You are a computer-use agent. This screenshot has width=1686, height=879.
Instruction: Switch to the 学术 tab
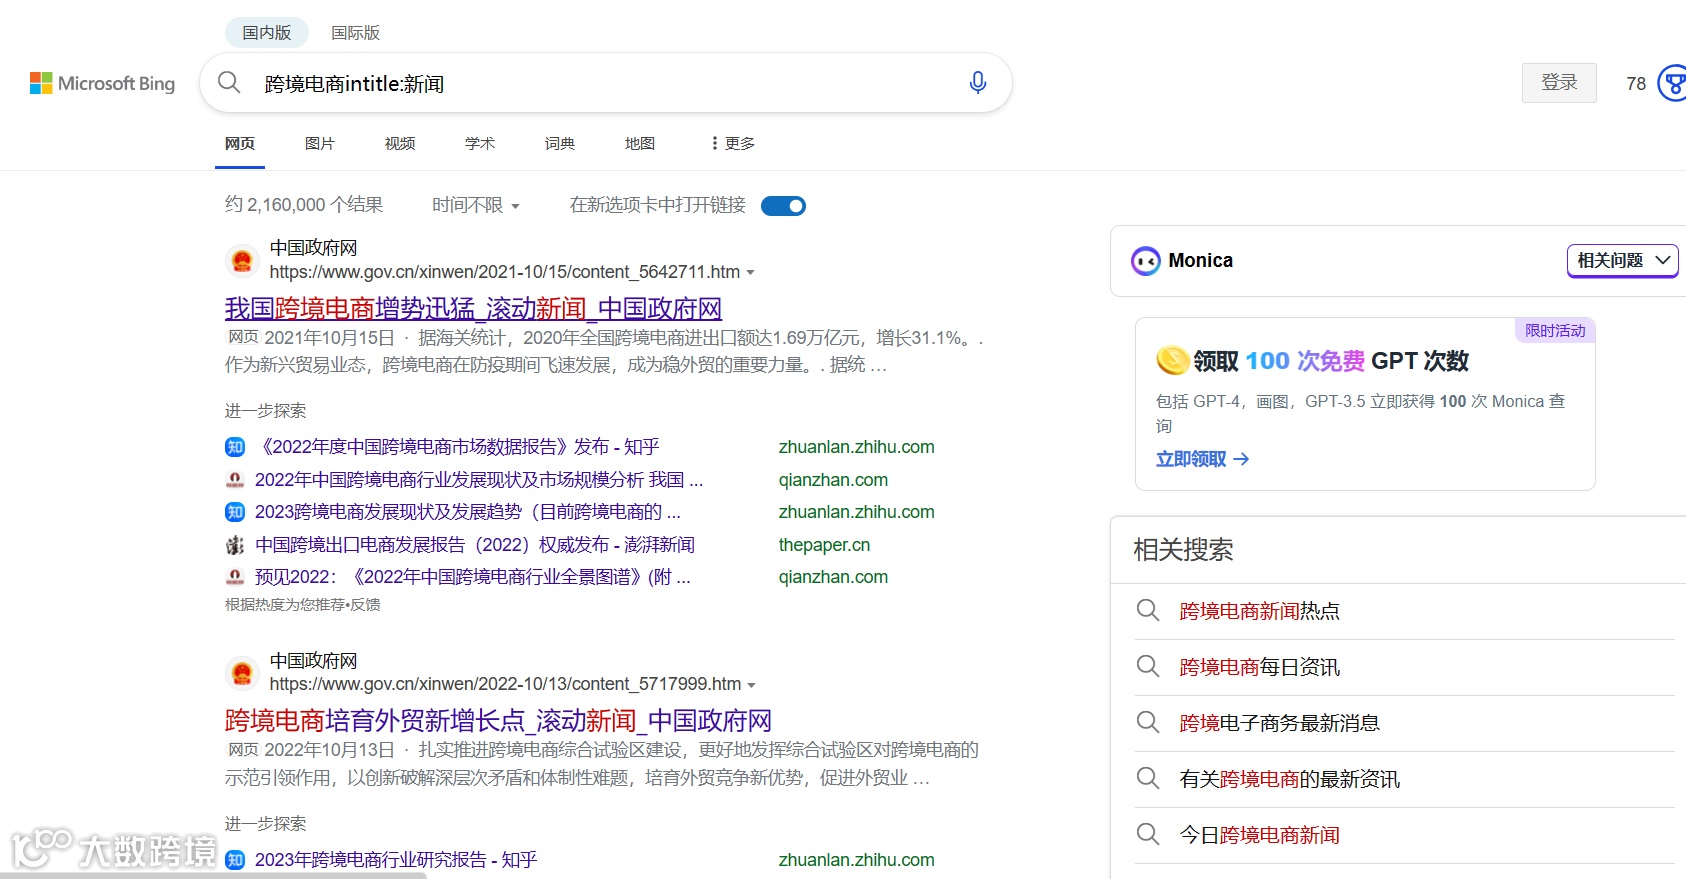coord(480,144)
